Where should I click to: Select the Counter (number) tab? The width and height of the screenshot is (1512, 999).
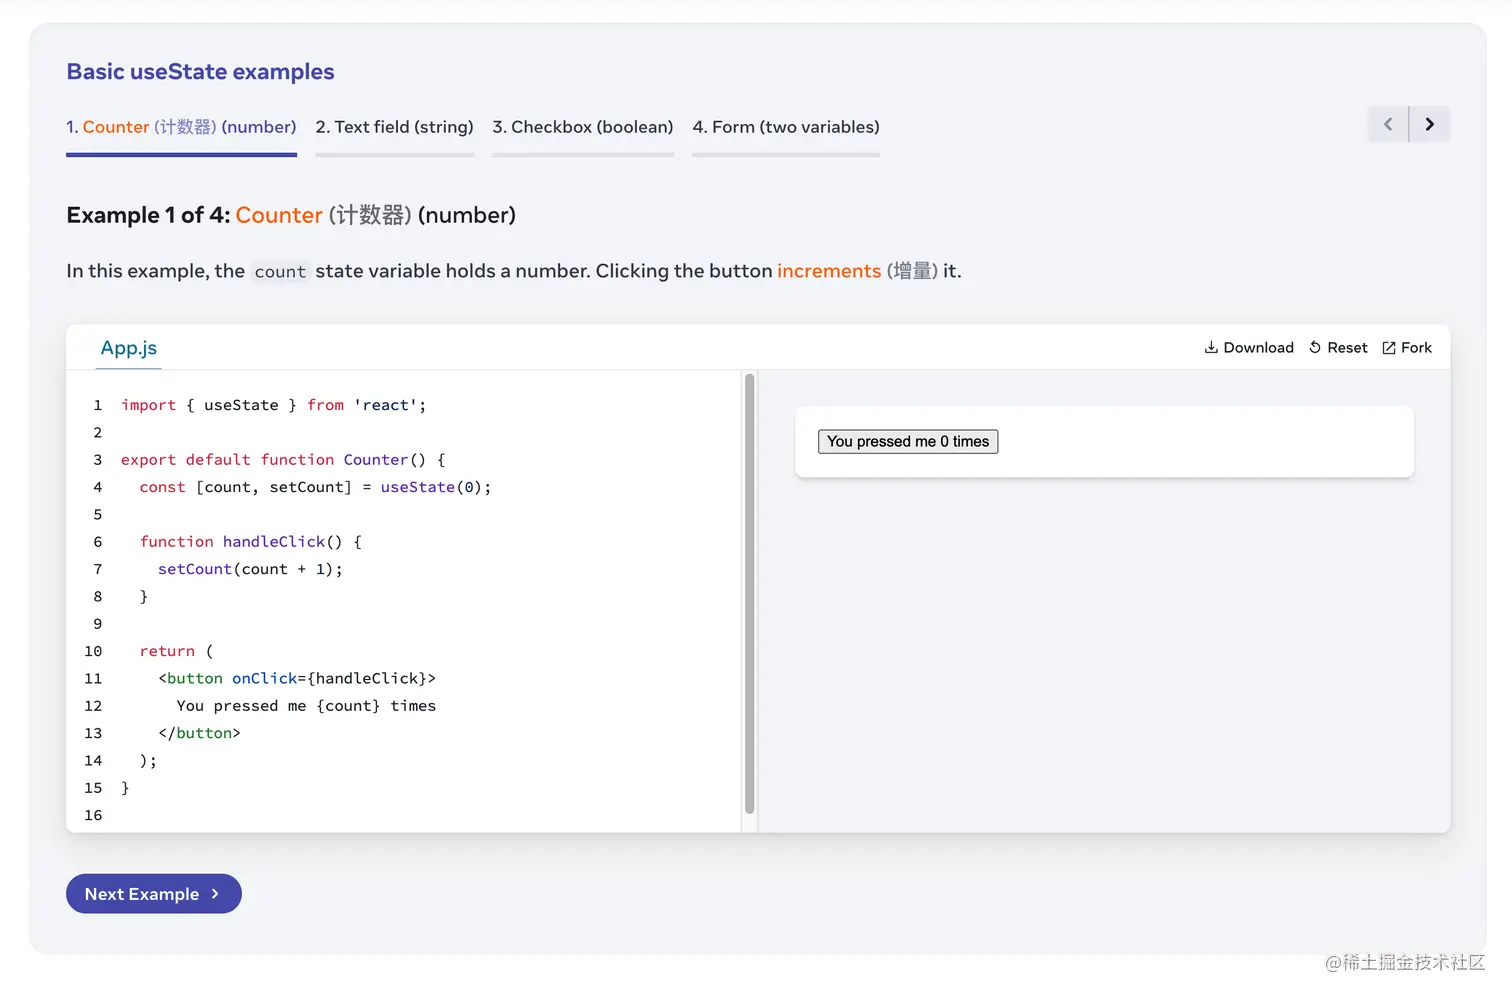tap(181, 127)
